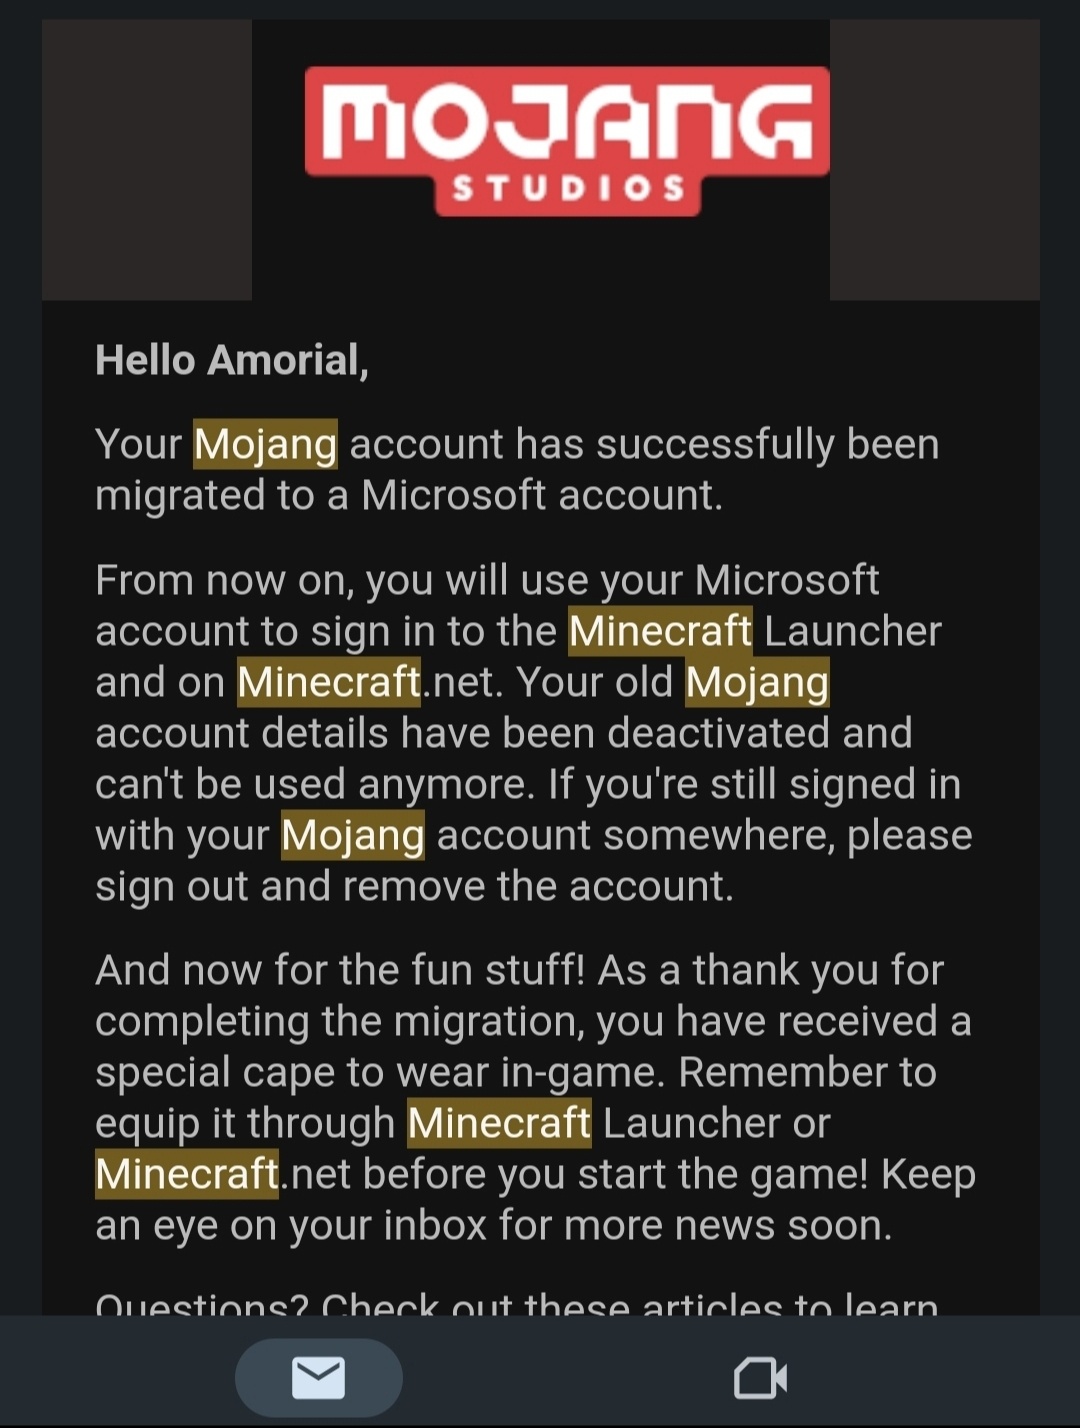The height and width of the screenshot is (1428, 1080).
Task: Click the cut-off 'Questions? Check out these articles' line
Action: coord(517,1303)
